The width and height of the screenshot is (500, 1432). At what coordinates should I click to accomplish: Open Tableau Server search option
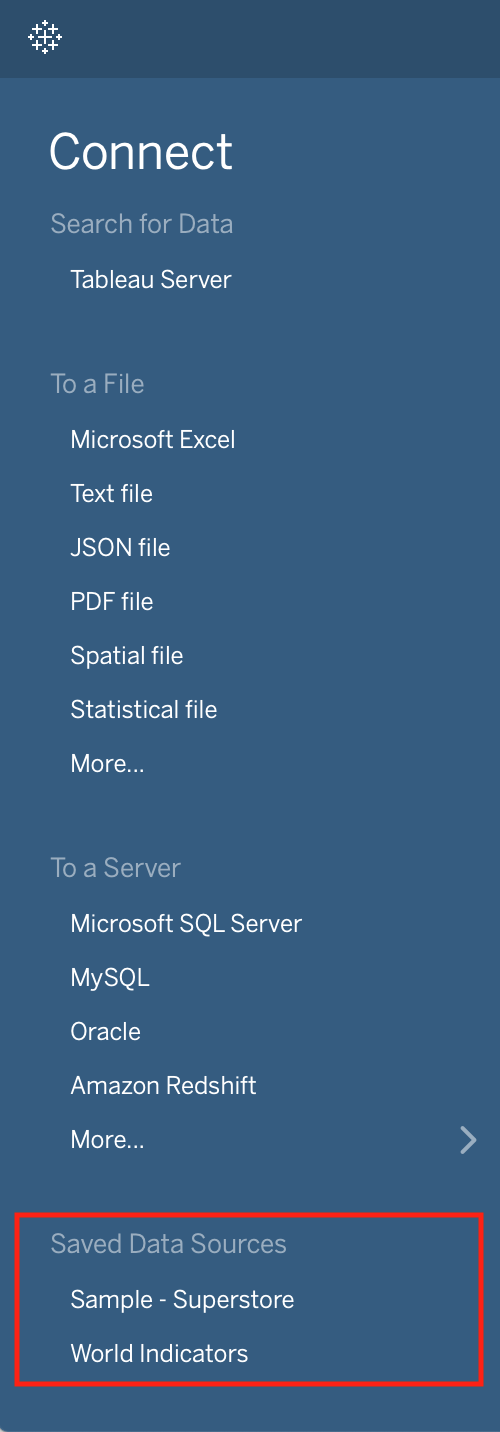coord(151,280)
